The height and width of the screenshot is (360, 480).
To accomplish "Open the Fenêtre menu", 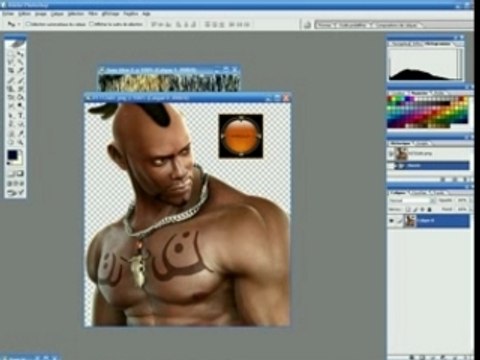I will tap(131, 14).
